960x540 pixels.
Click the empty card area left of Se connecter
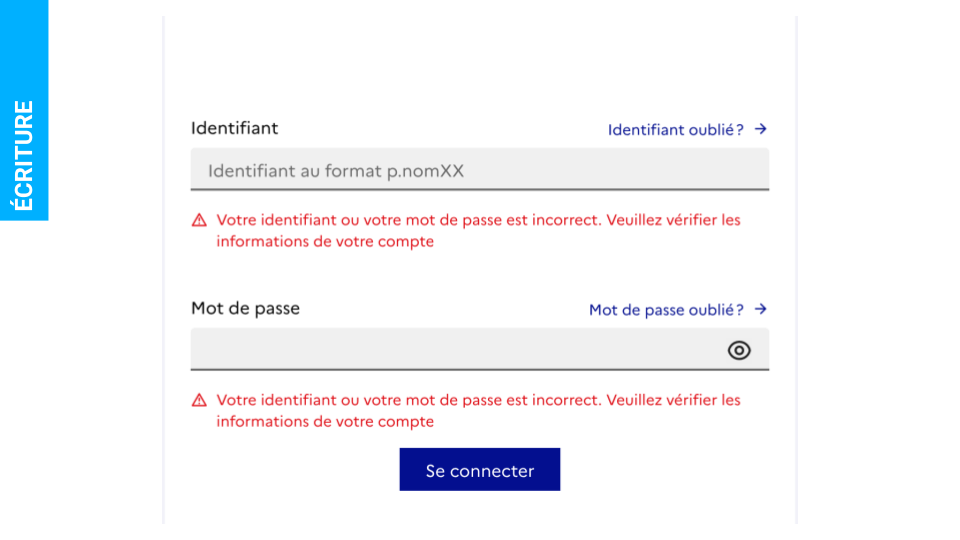pos(290,470)
